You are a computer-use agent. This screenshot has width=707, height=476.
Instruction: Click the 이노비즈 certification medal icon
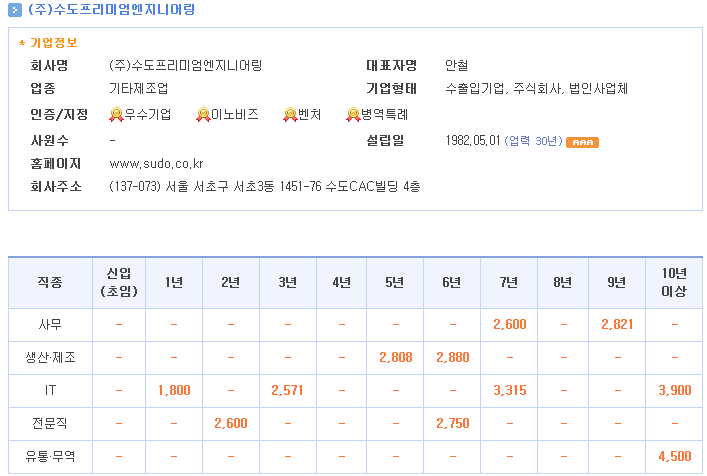(203, 114)
